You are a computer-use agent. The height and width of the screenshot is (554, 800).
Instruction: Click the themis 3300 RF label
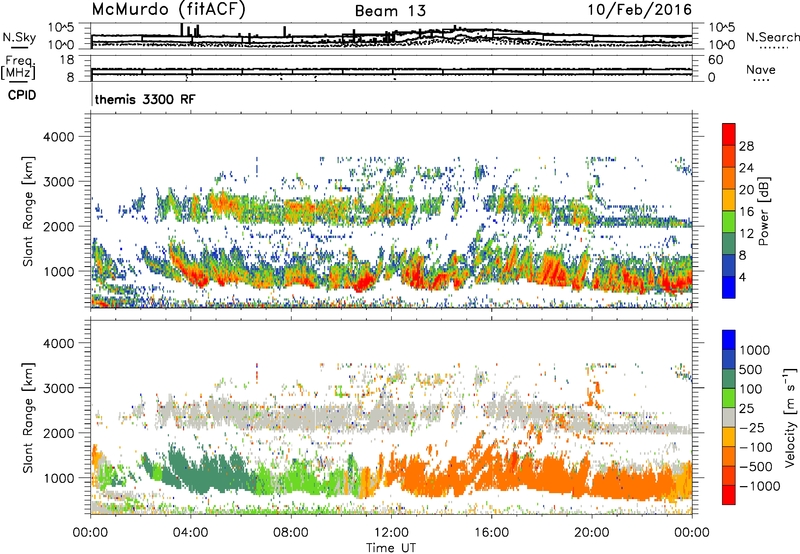click(x=145, y=99)
